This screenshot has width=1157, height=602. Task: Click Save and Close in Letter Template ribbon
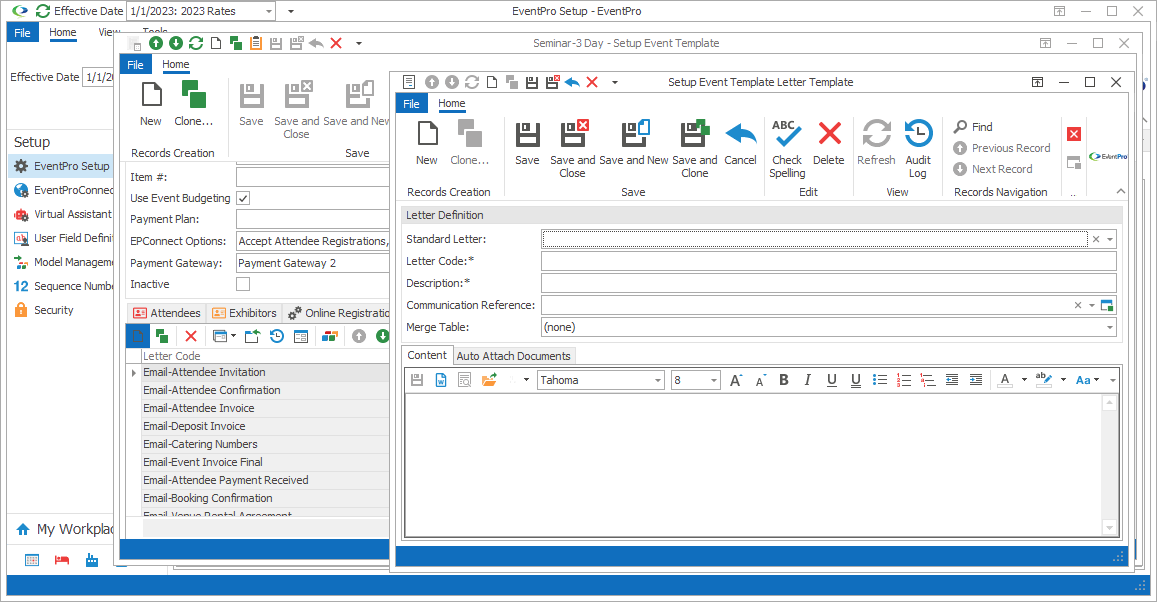(x=573, y=149)
